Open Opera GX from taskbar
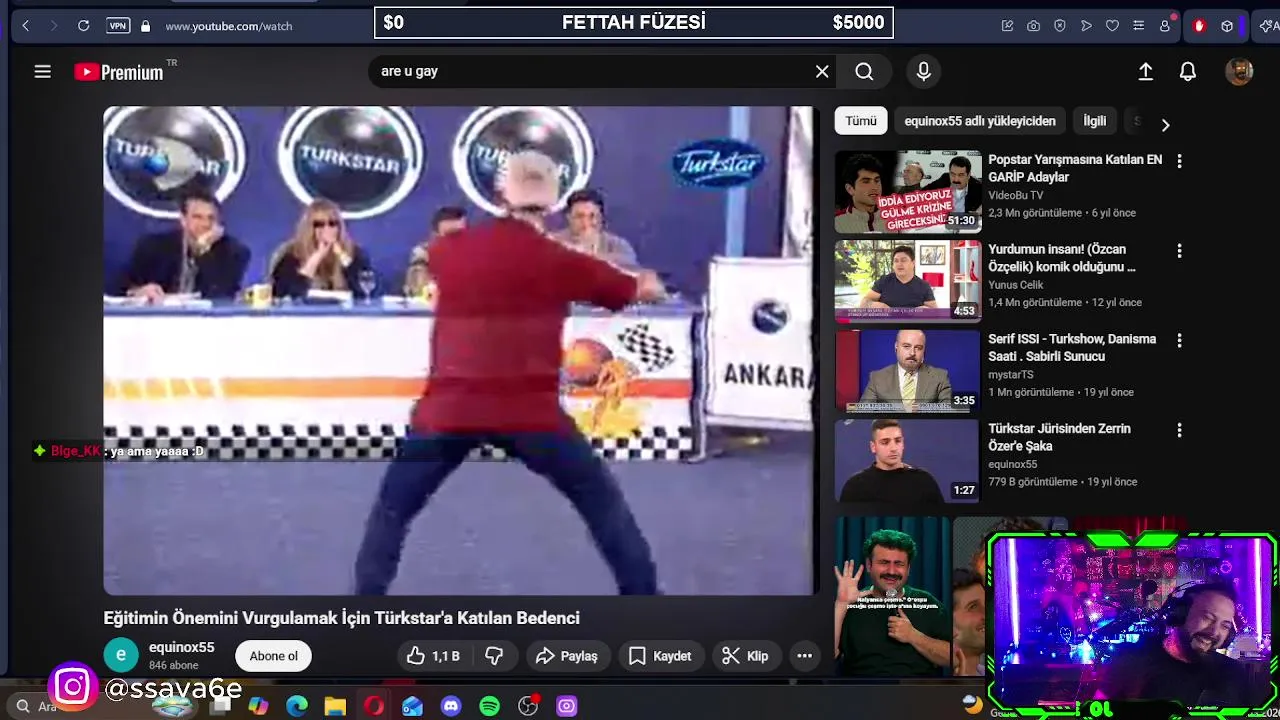The height and width of the screenshot is (720, 1280). 374,706
